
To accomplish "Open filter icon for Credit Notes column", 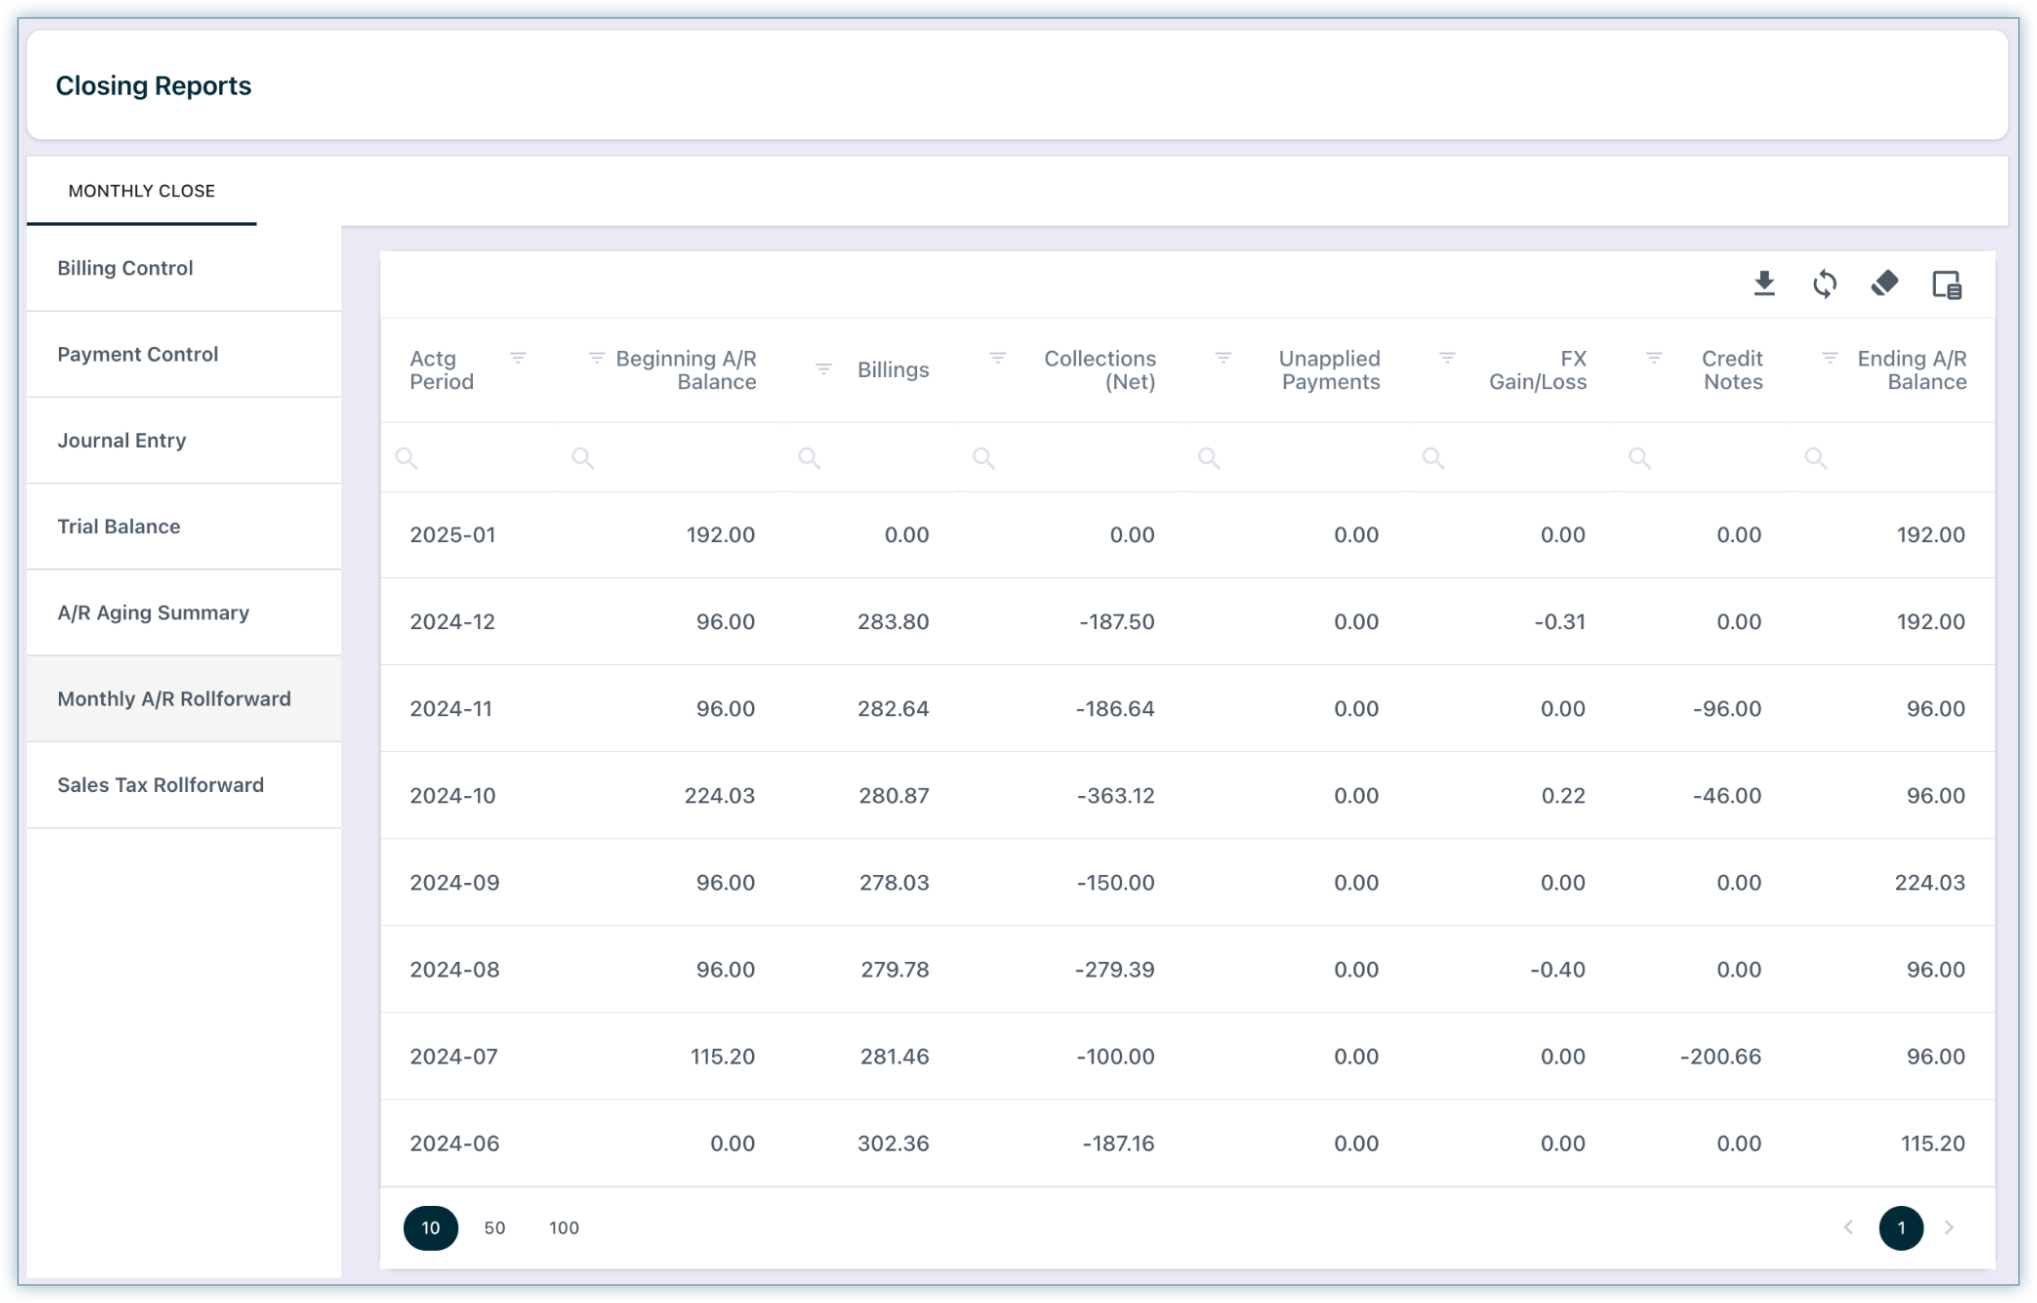I will pyautogui.click(x=1654, y=358).
